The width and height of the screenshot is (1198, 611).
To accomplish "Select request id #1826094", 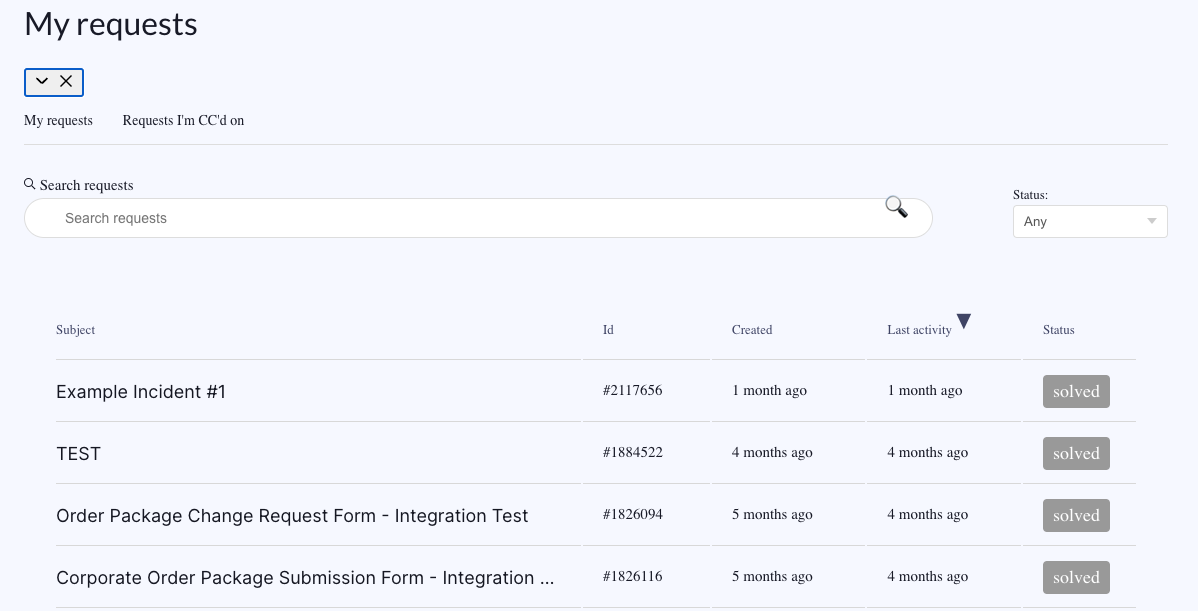I will (633, 514).
